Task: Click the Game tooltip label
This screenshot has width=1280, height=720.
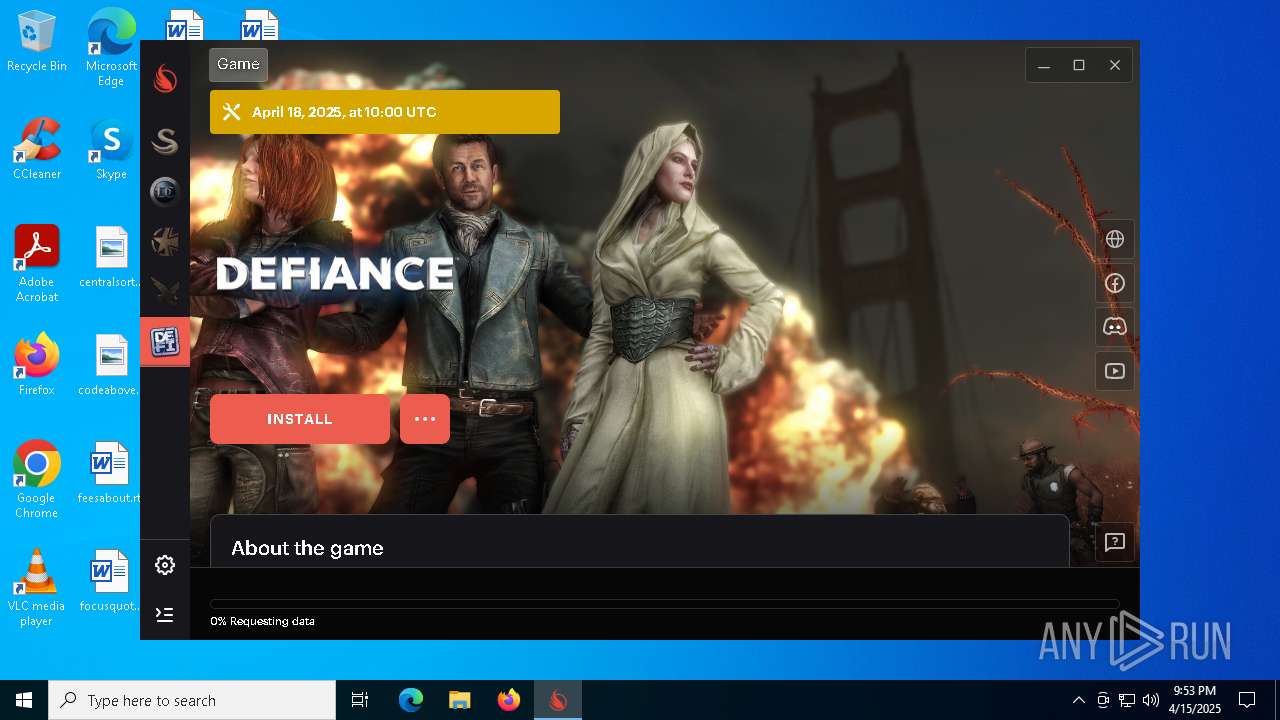Action: pos(238,64)
